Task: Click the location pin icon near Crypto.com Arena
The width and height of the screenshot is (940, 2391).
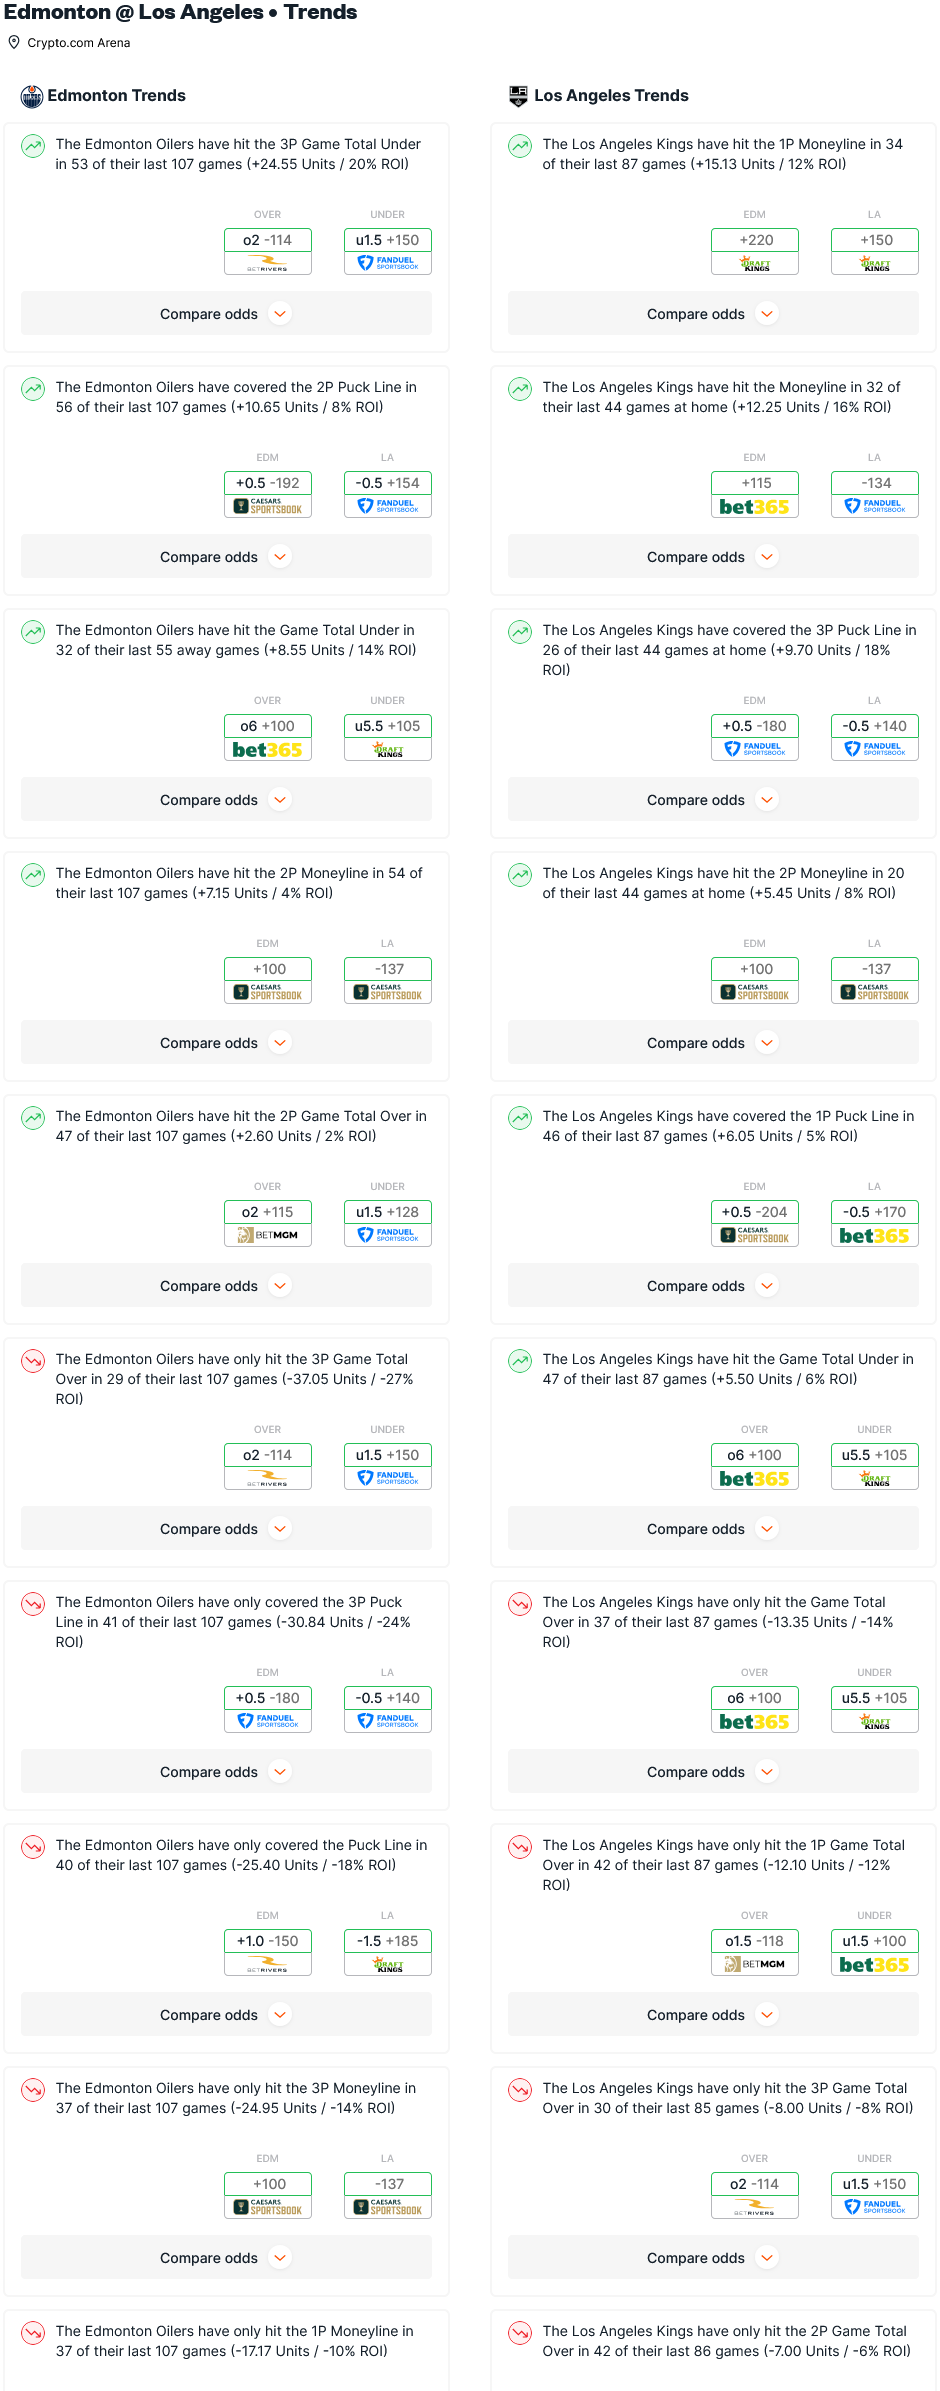Action: click(x=14, y=43)
